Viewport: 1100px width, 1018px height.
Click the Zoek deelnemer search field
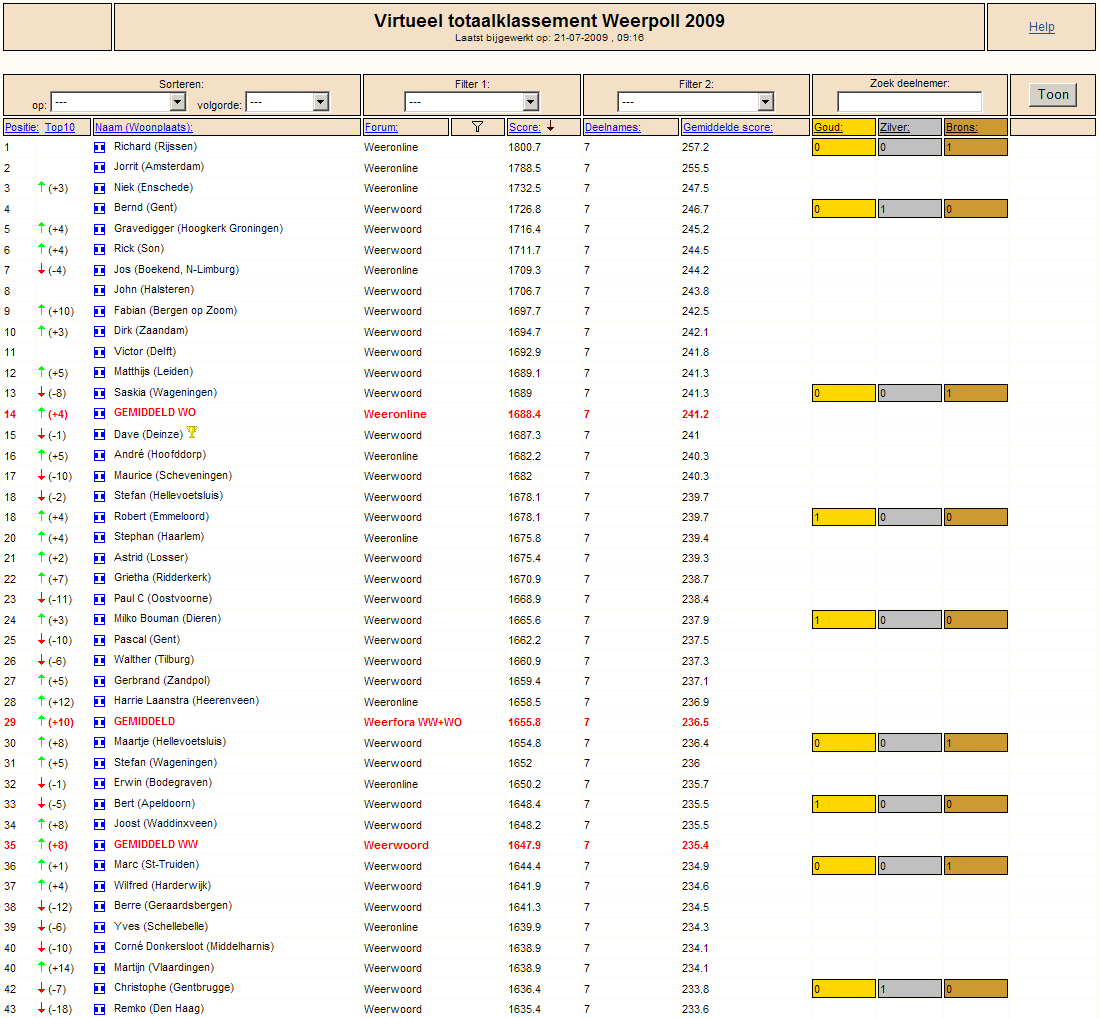pyautogui.click(x=909, y=102)
